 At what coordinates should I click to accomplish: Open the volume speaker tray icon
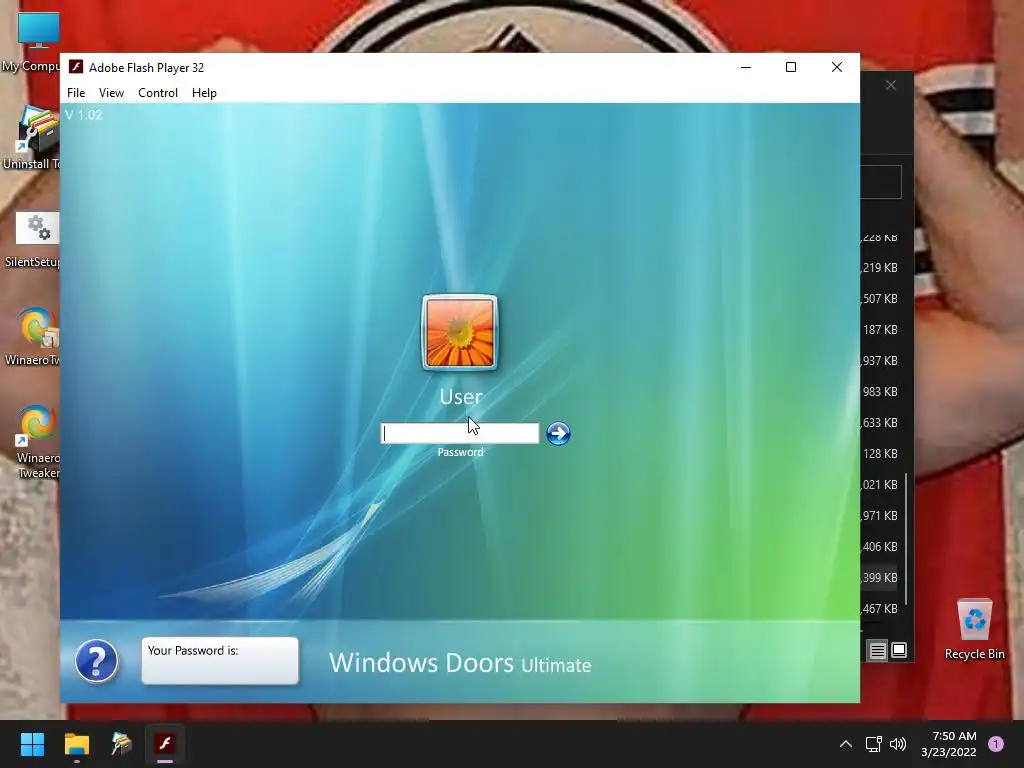[898, 744]
